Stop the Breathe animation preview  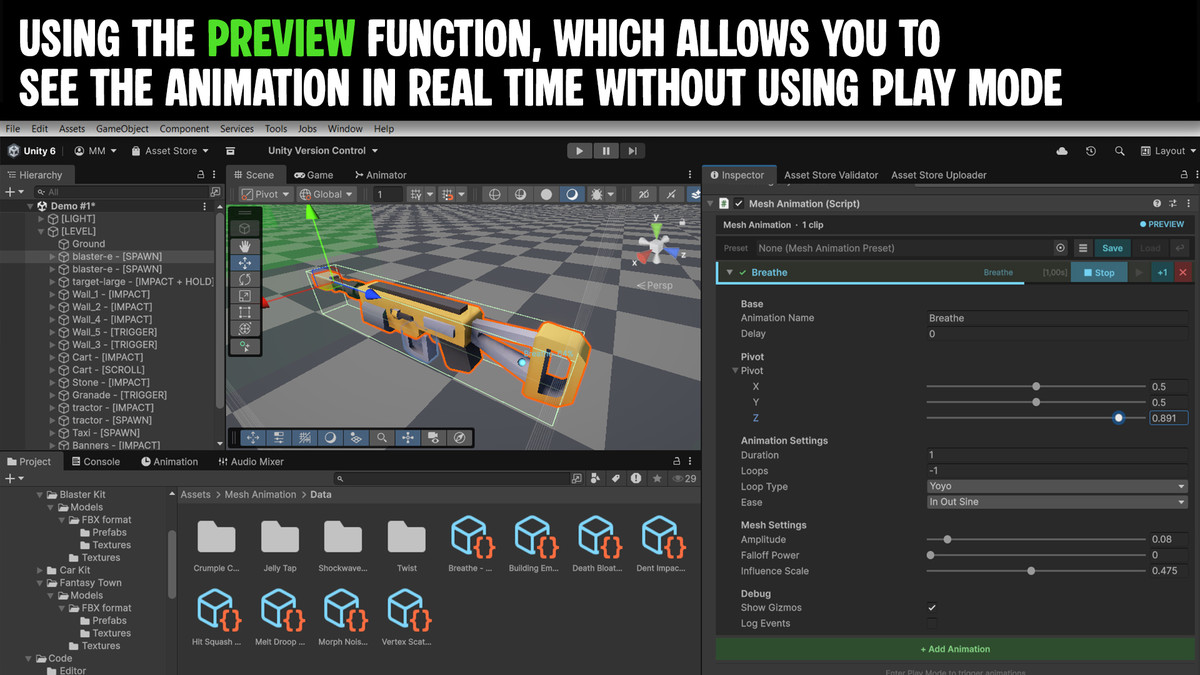[x=1098, y=272]
